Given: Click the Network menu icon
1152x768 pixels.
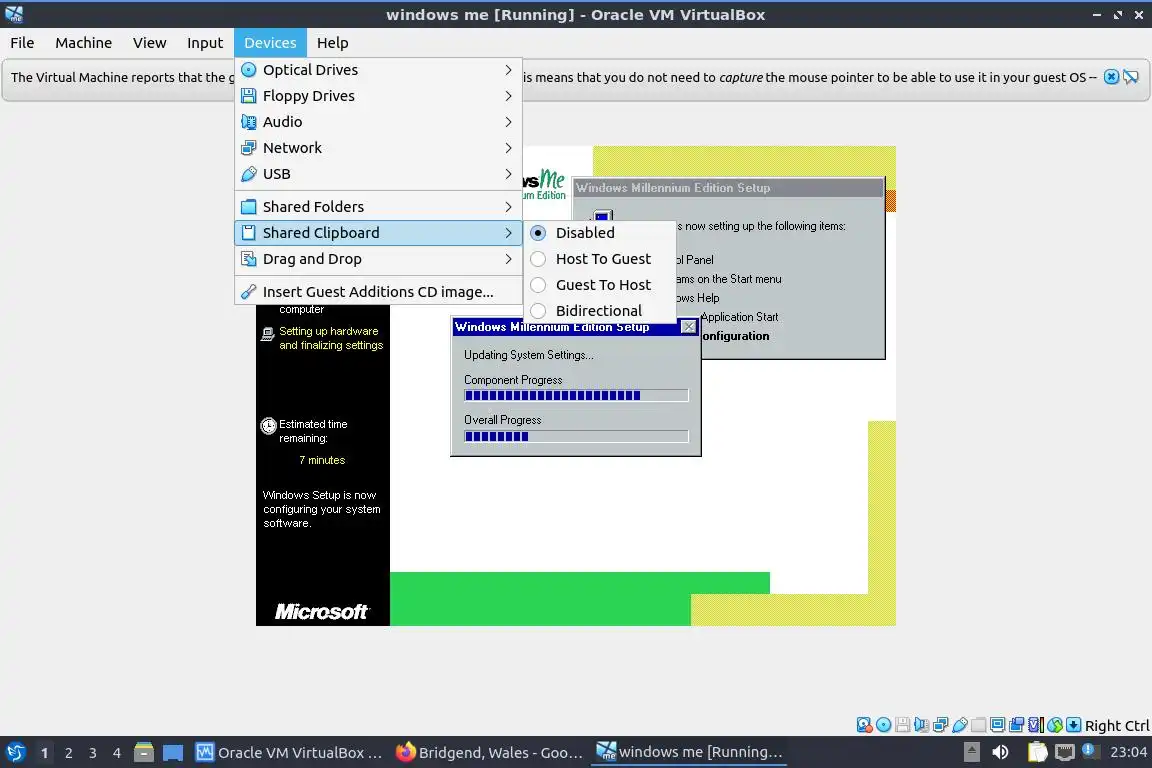Looking at the screenshot, I should pos(249,148).
